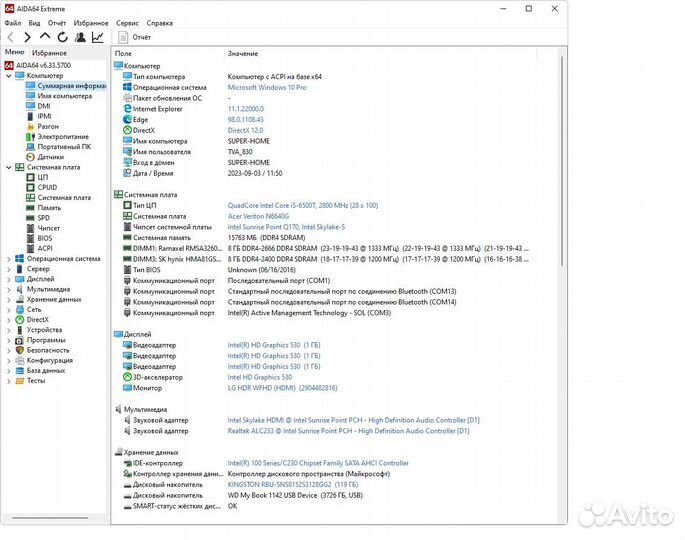Screen dimensions: 685x540
Task: Collapse the Компьютер tree node
Action: point(9,76)
